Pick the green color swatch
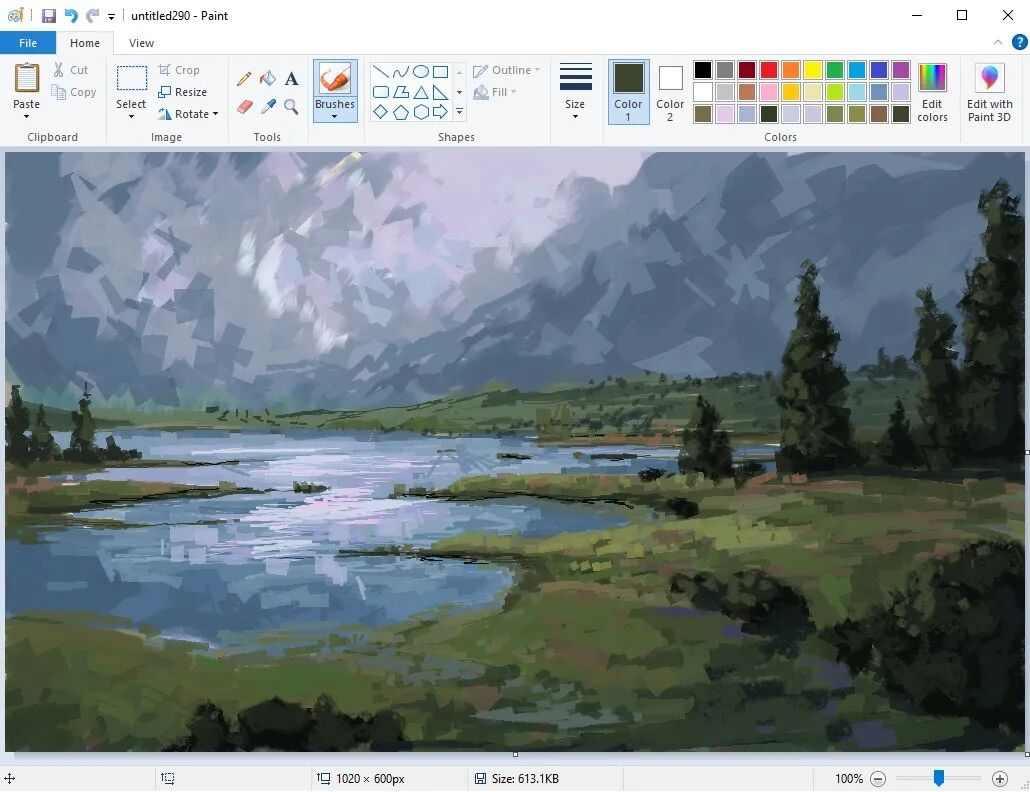 (x=835, y=70)
